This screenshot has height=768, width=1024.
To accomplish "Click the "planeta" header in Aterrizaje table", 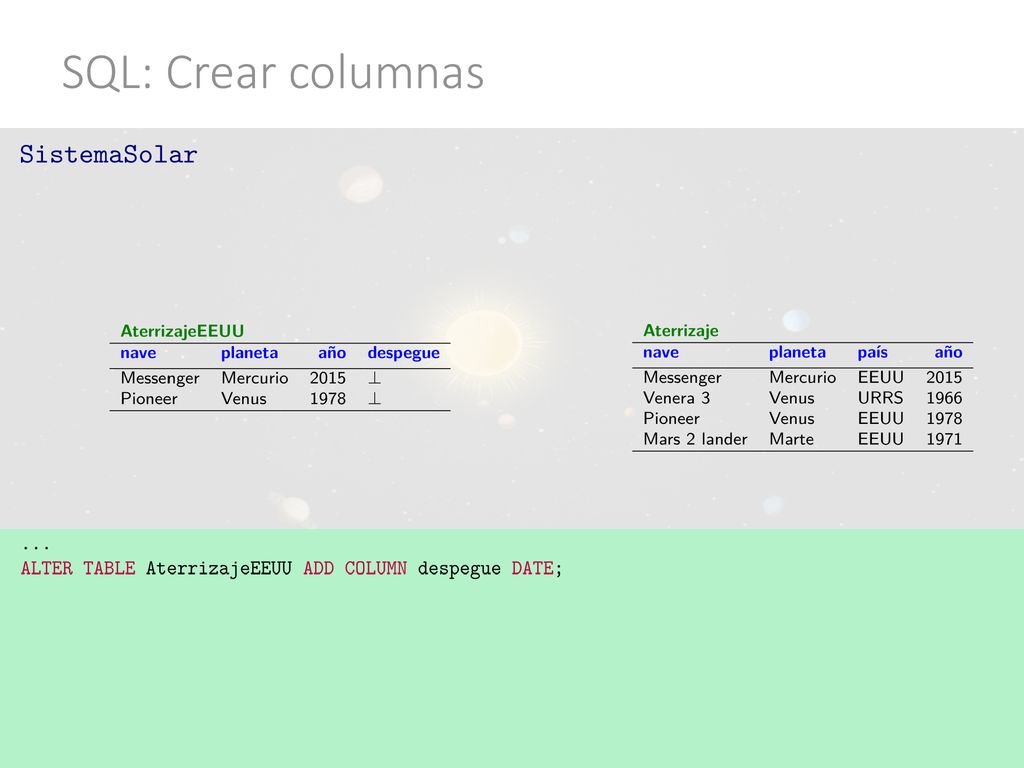I will coord(797,353).
